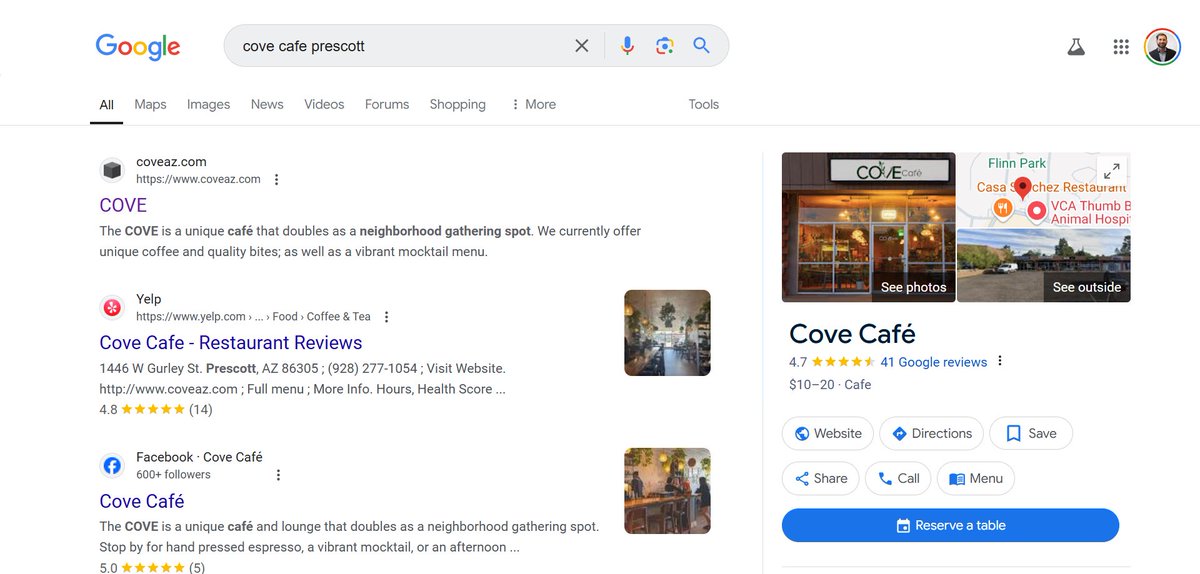Screen dimensions: 1200x574
Task: Switch to the Shopping tab
Action: 458,104
